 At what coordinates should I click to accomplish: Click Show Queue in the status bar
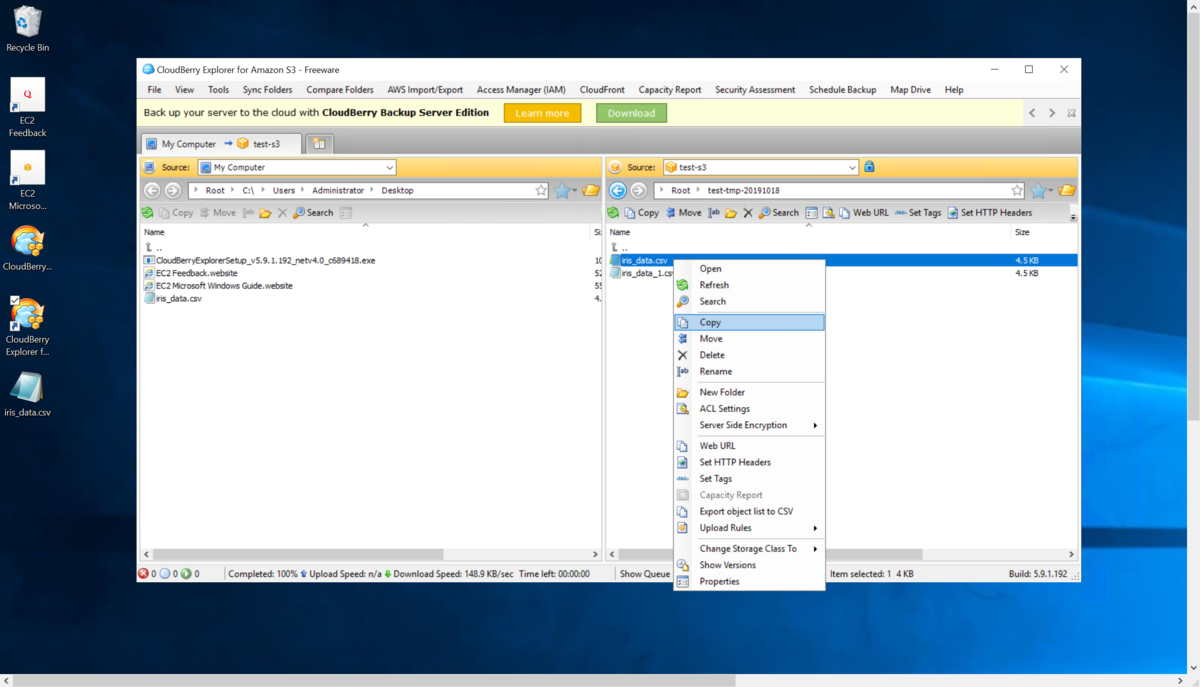644,574
